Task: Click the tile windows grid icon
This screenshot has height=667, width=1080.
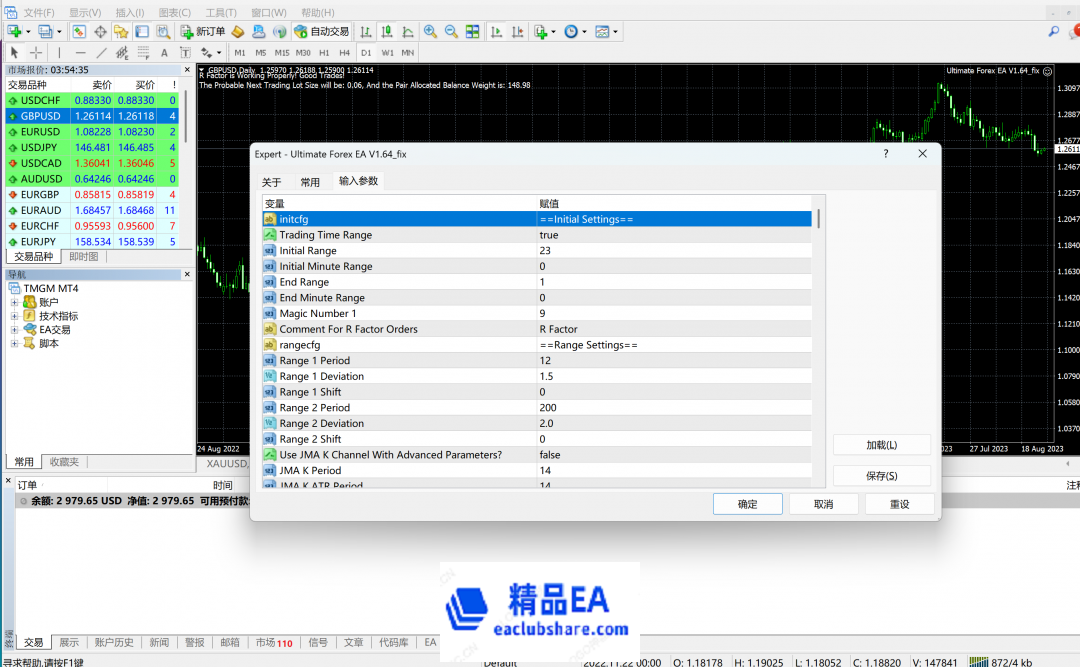Action: [x=472, y=32]
